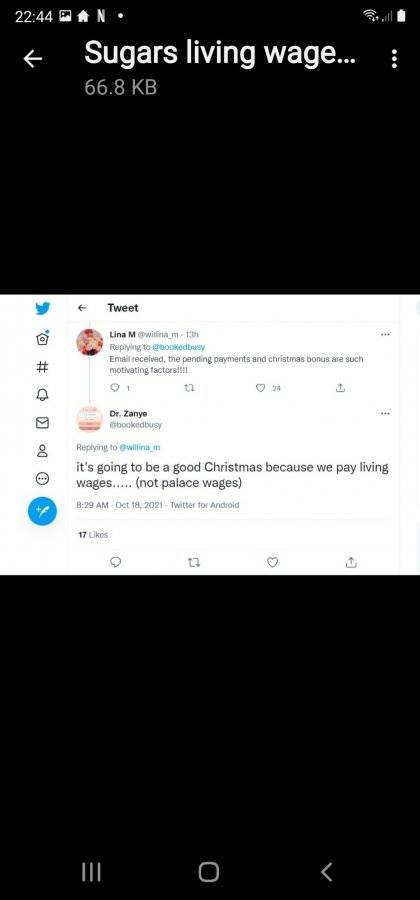Screen dimensions: 420x900
Task: Open the More circle icon in sidebar
Action: click(42, 479)
